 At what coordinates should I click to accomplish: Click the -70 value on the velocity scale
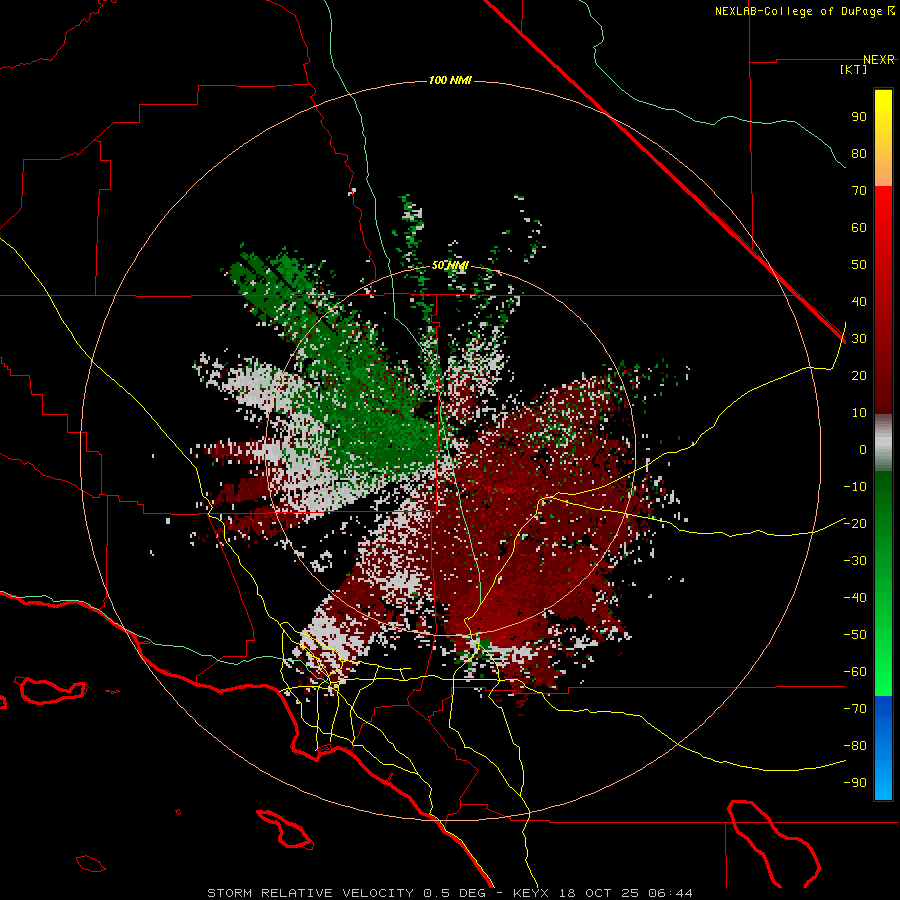(x=855, y=709)
